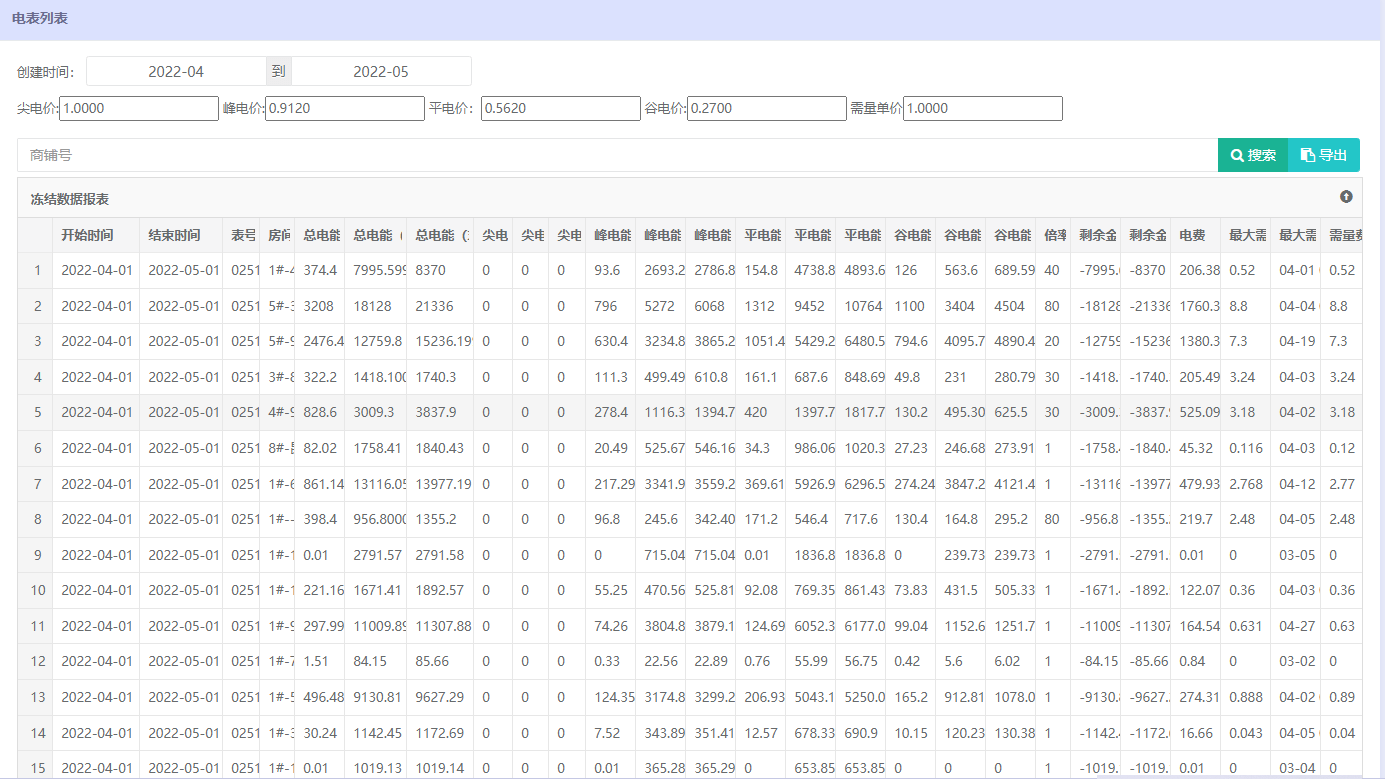Click the 倍率 column header
Viewport: 1385px width, 779px height.
[x=1053, y=235]
